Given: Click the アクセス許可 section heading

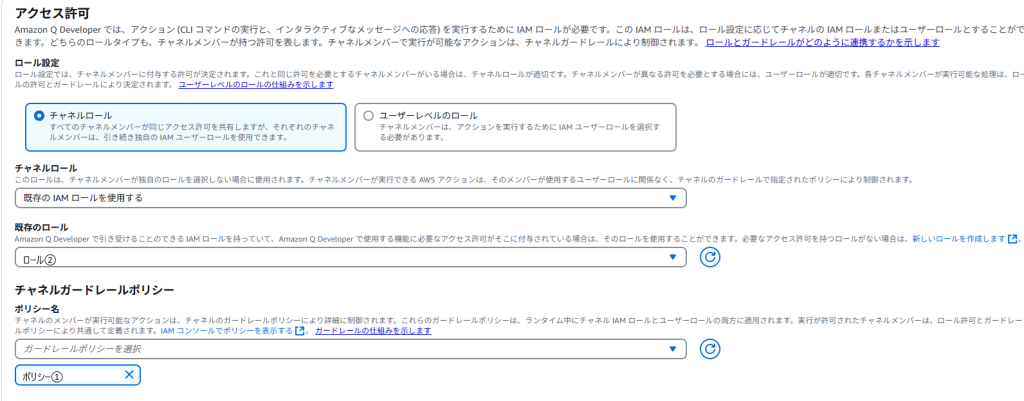Looking at the screenshot, I should coord(52,12).
